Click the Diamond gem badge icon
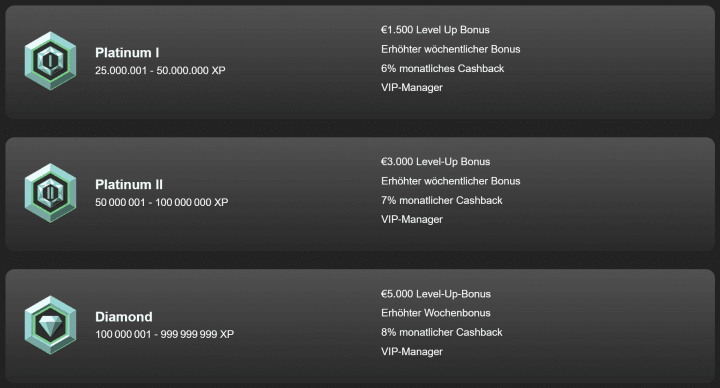The image size is (720, 388). point(51,325)
